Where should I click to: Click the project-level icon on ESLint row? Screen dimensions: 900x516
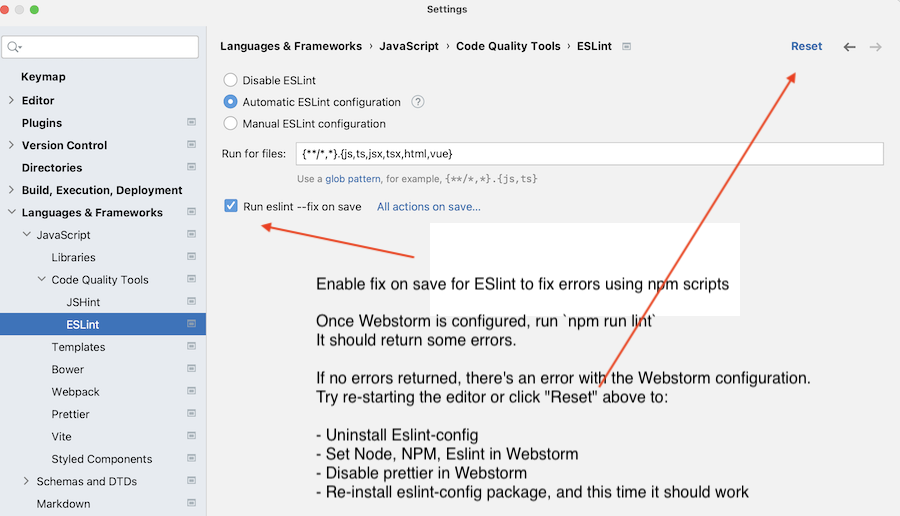(192, 324)
